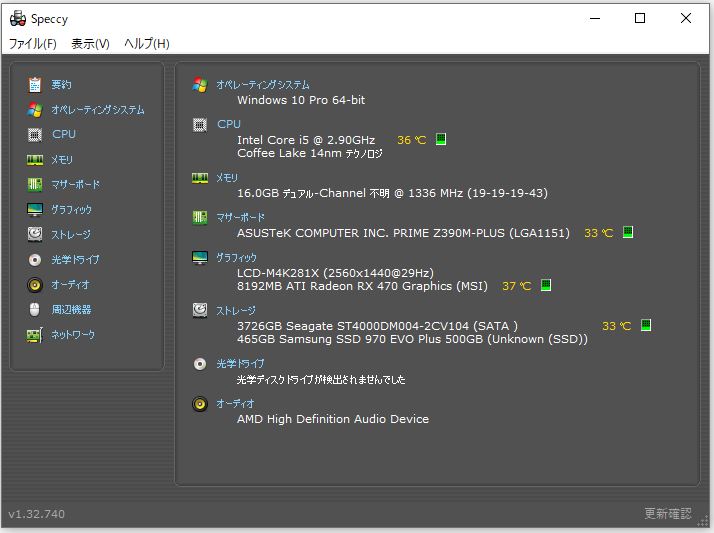The height and width of the screenshot is (533, 714).
Task: Open the 要約 summary sidebar icon
Action: tap(35, 85)
